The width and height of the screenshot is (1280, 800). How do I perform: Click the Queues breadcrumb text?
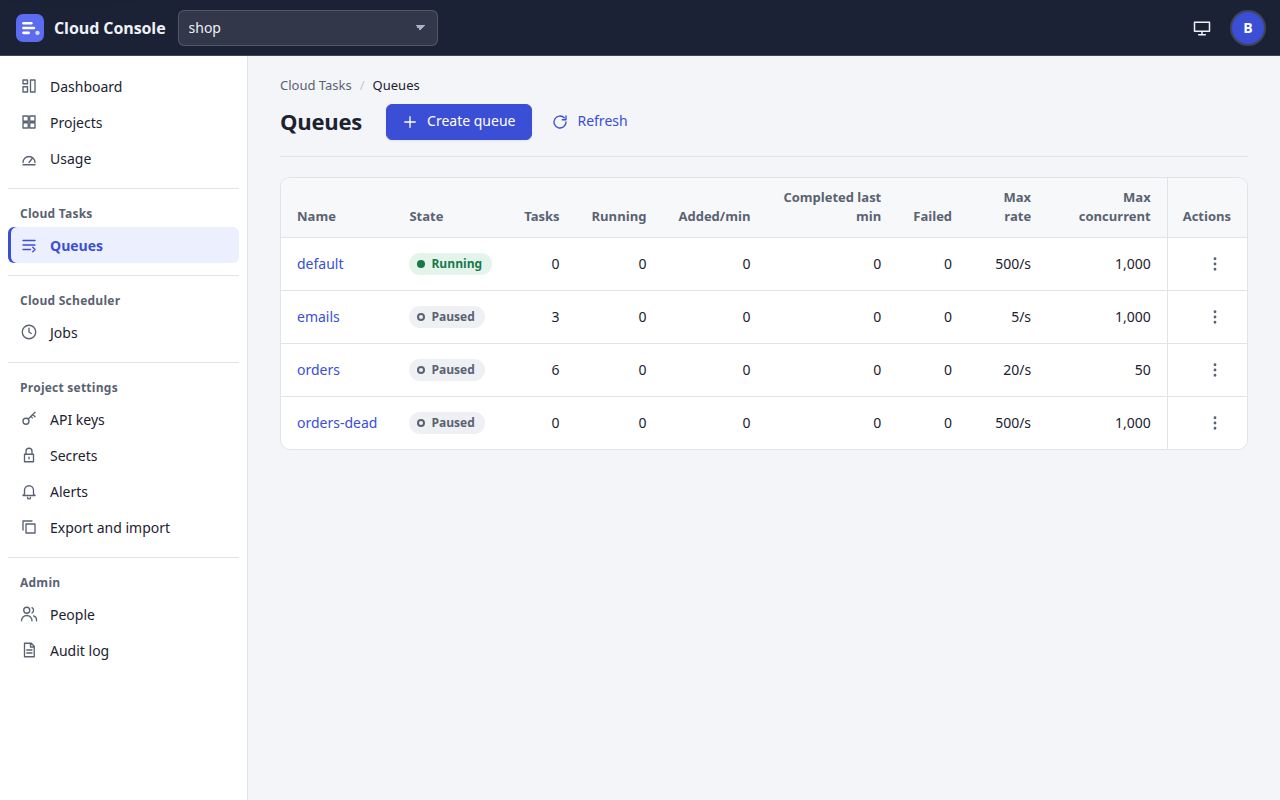tap(396, 86)
